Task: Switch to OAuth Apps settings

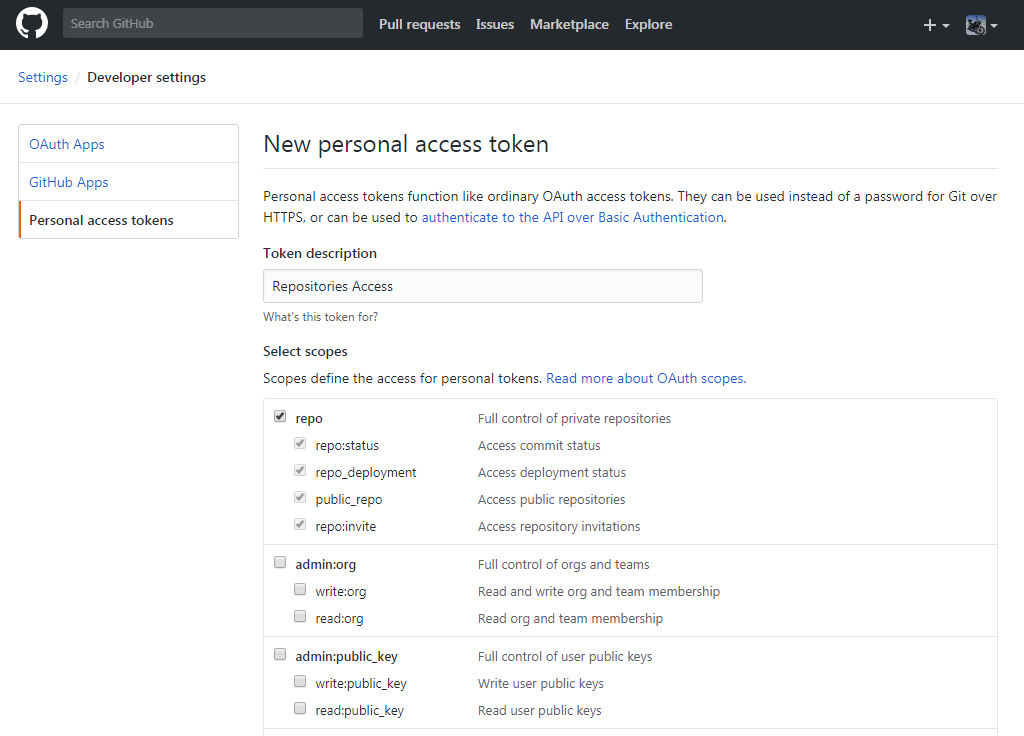Action: click(x=66, y=143)
